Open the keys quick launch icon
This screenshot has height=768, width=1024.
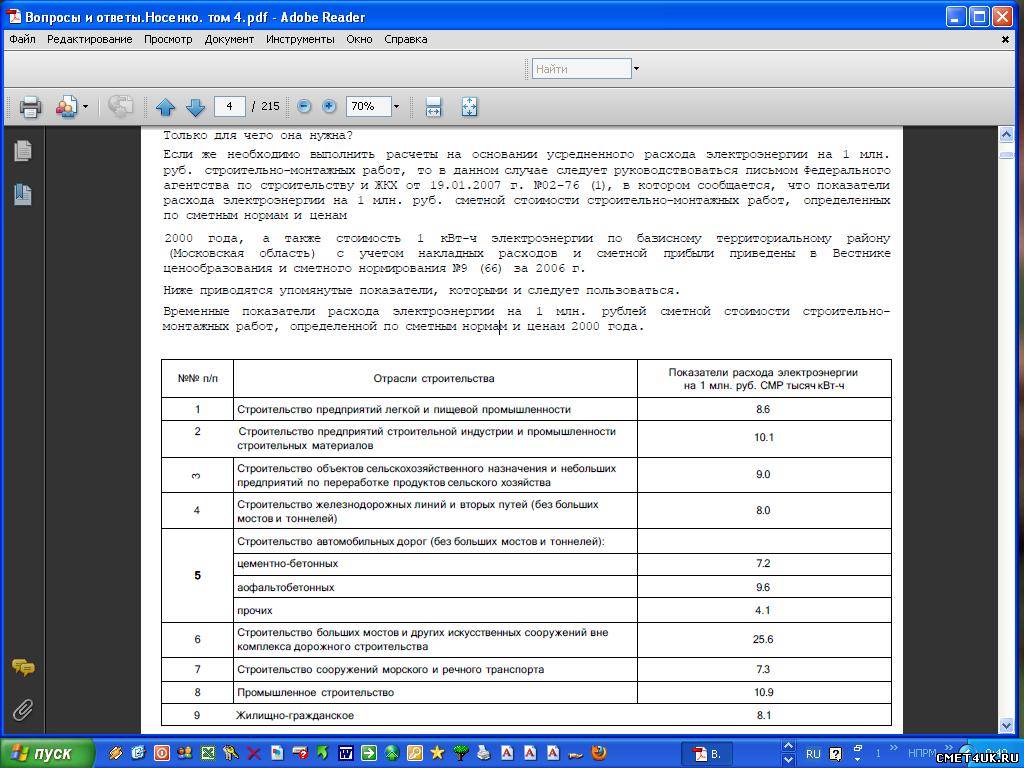pos(231,753)
